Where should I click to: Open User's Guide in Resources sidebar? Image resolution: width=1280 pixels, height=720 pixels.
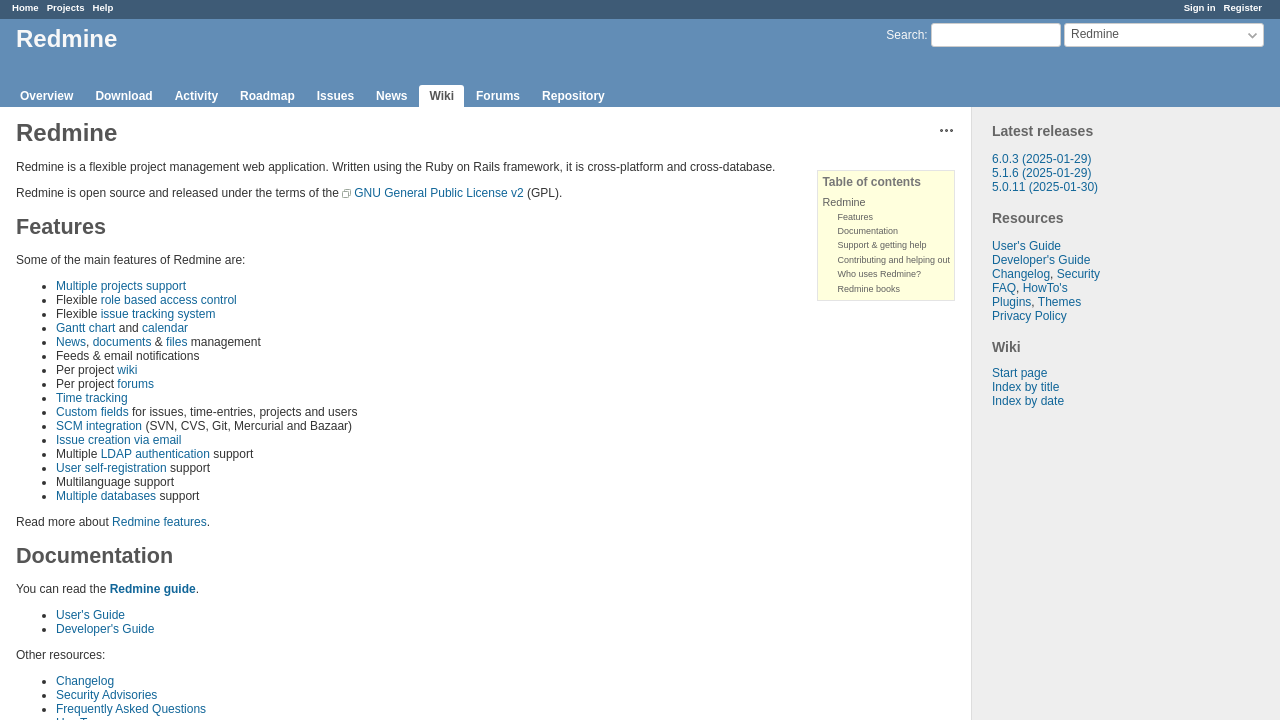(x=1026, y=246)
